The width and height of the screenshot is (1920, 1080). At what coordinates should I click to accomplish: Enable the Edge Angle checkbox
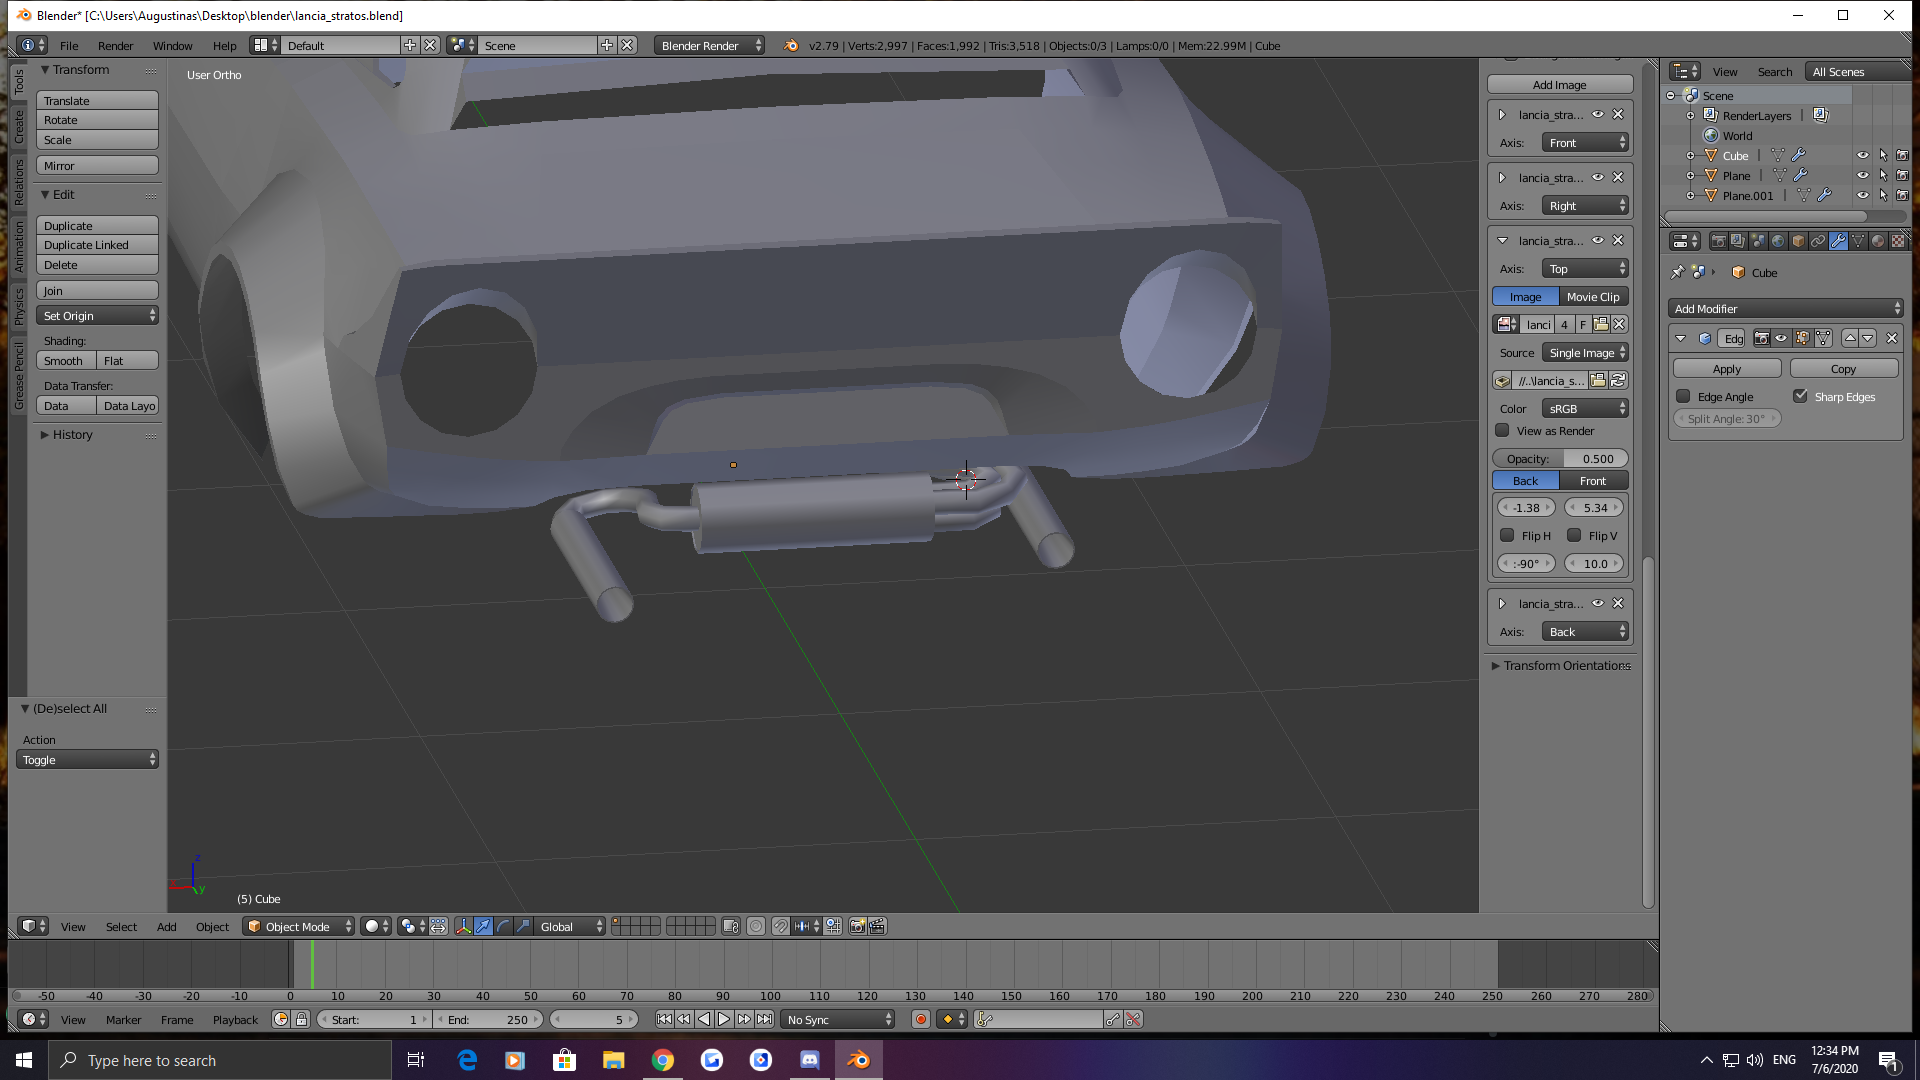click(x=1684, y=397)
